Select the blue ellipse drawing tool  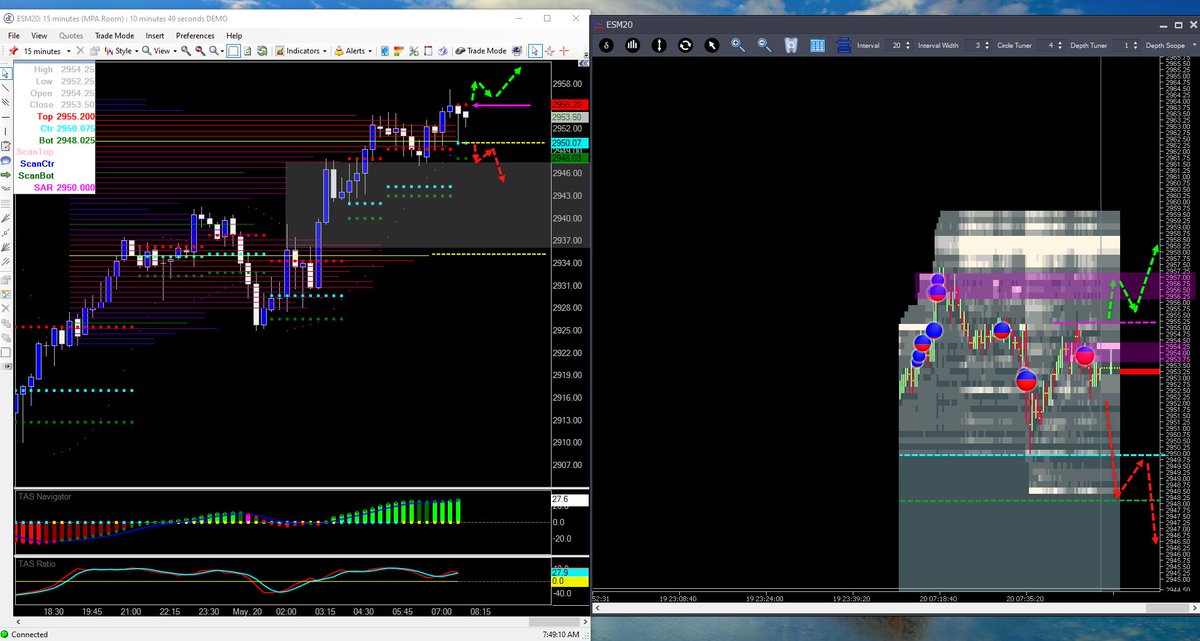(x=6, y=160)
